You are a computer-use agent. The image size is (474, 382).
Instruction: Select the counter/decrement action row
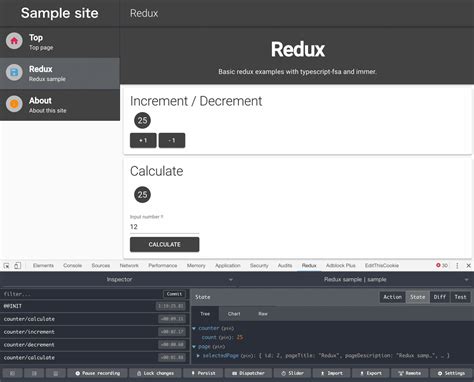pos(95,345)
